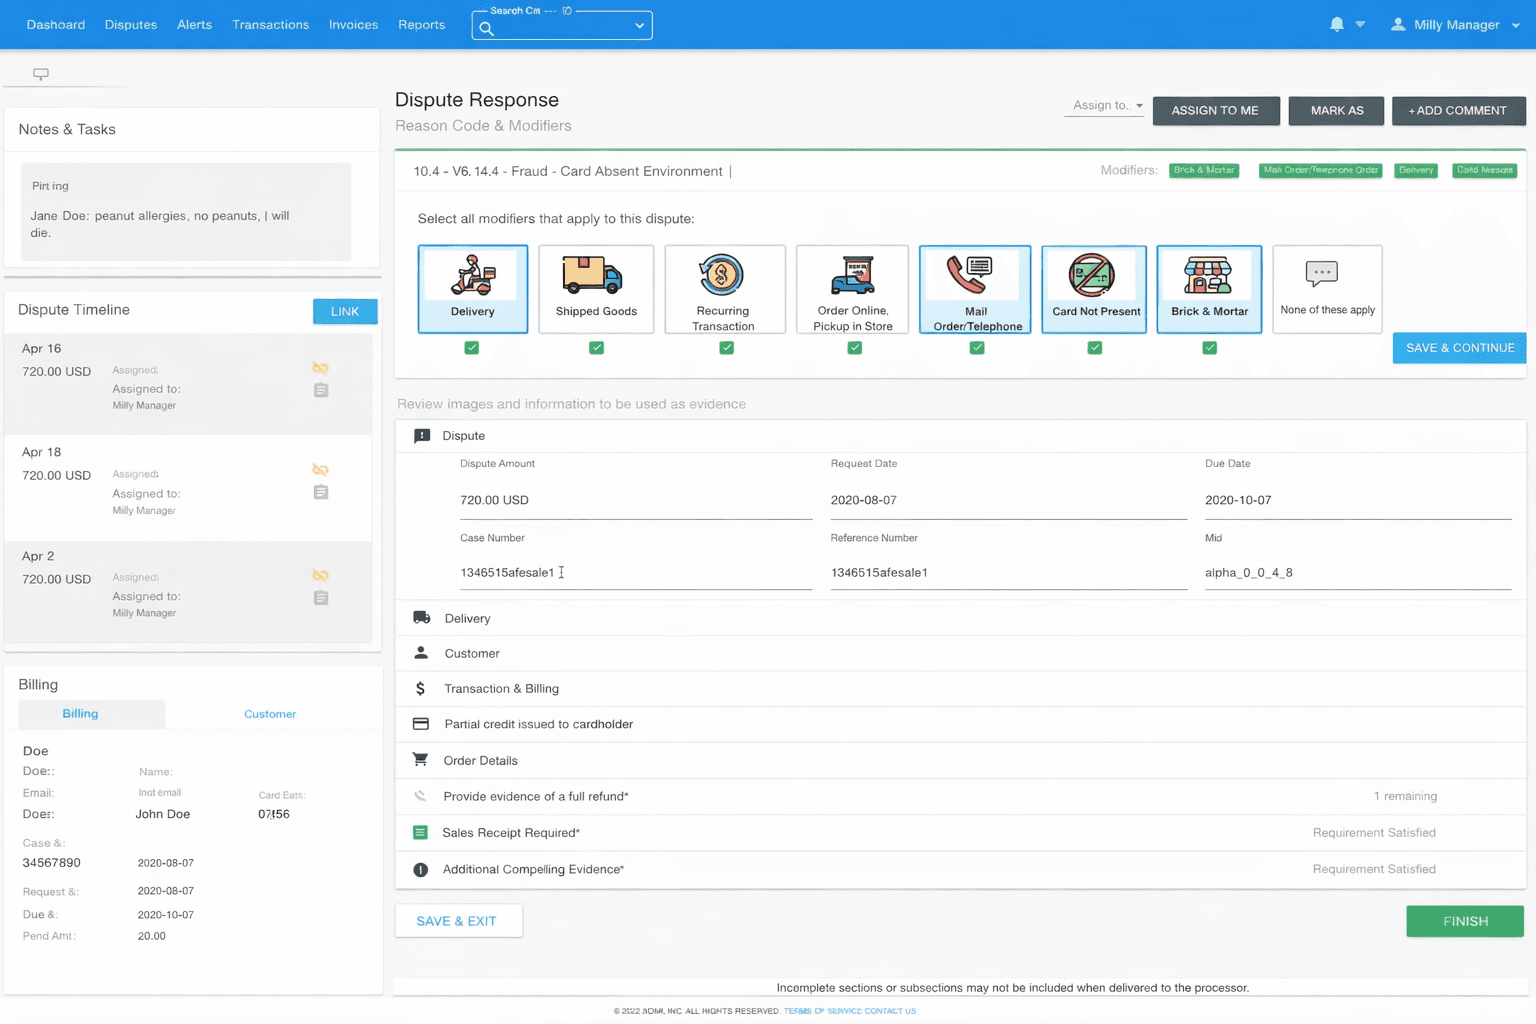This screenshot has height=1024, width=1536.
Task: Open the notifications bell icon
Action: (x=1337, y=24)
